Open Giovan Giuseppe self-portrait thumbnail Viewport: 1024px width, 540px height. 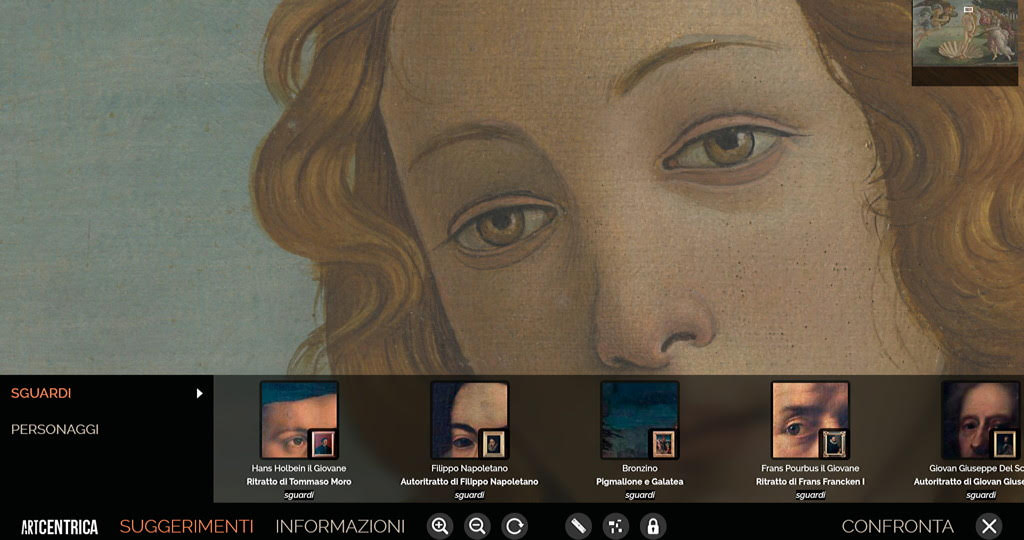coord(980,420)
